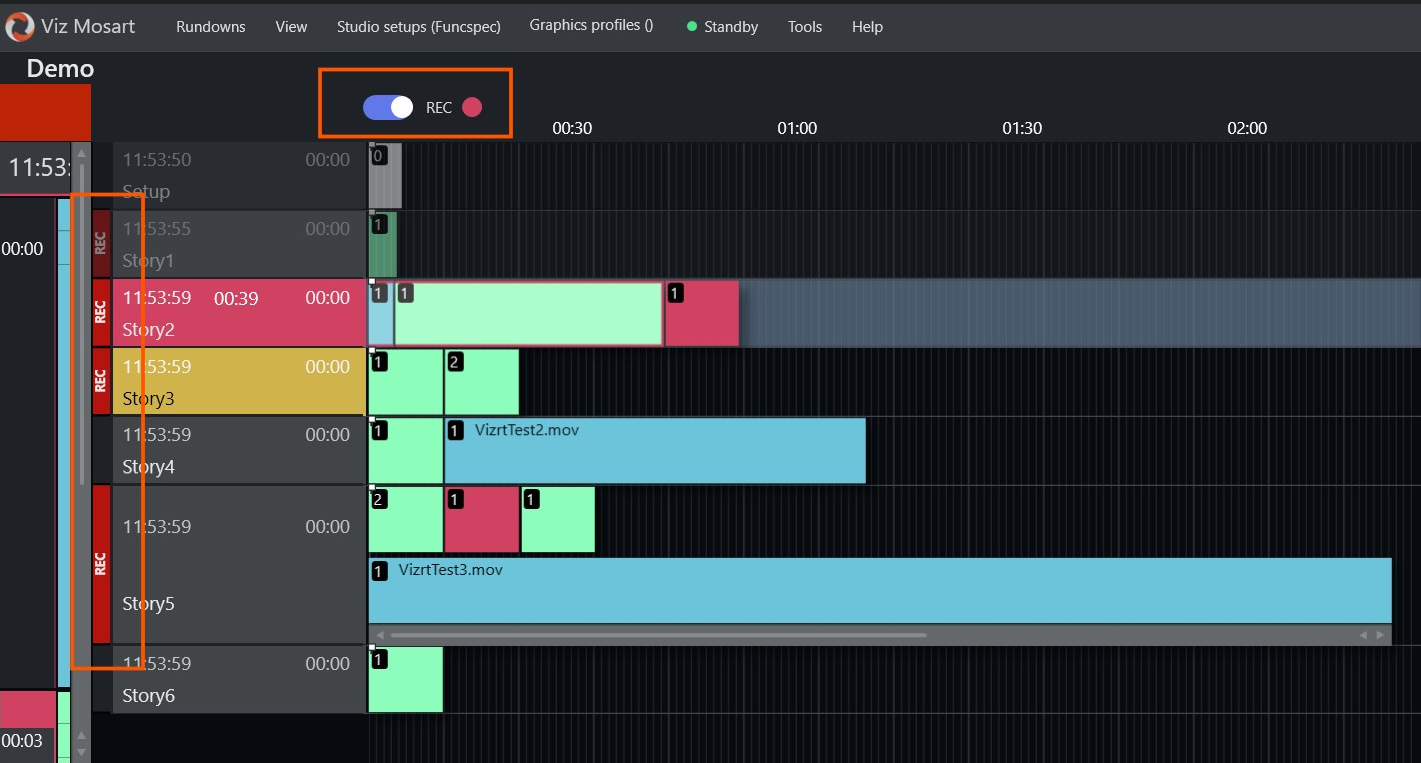
Task: Click the REC flag beside Story5
Action: [101, 564]
